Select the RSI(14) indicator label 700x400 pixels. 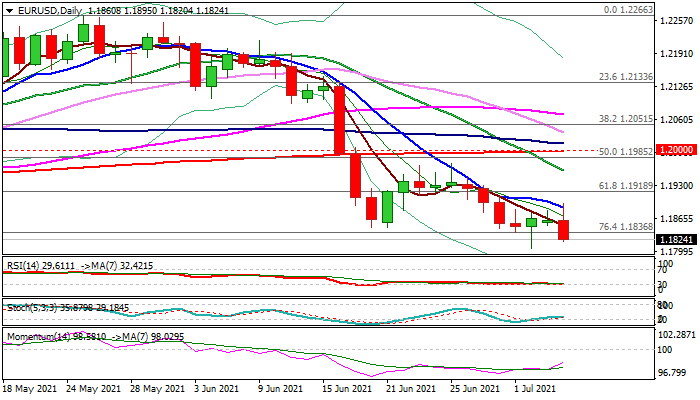click(30, 265)
